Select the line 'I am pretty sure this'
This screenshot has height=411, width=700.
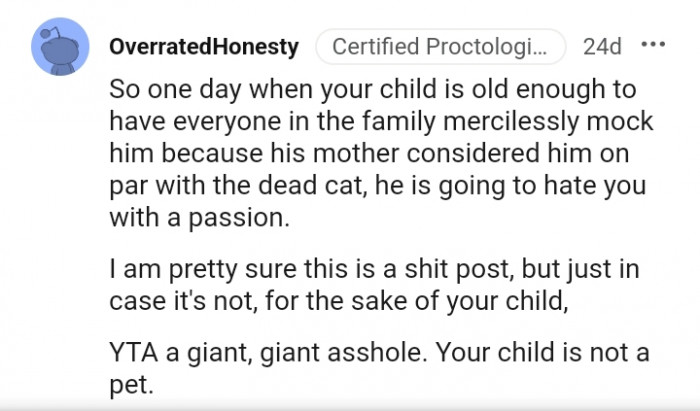point(374,269)
